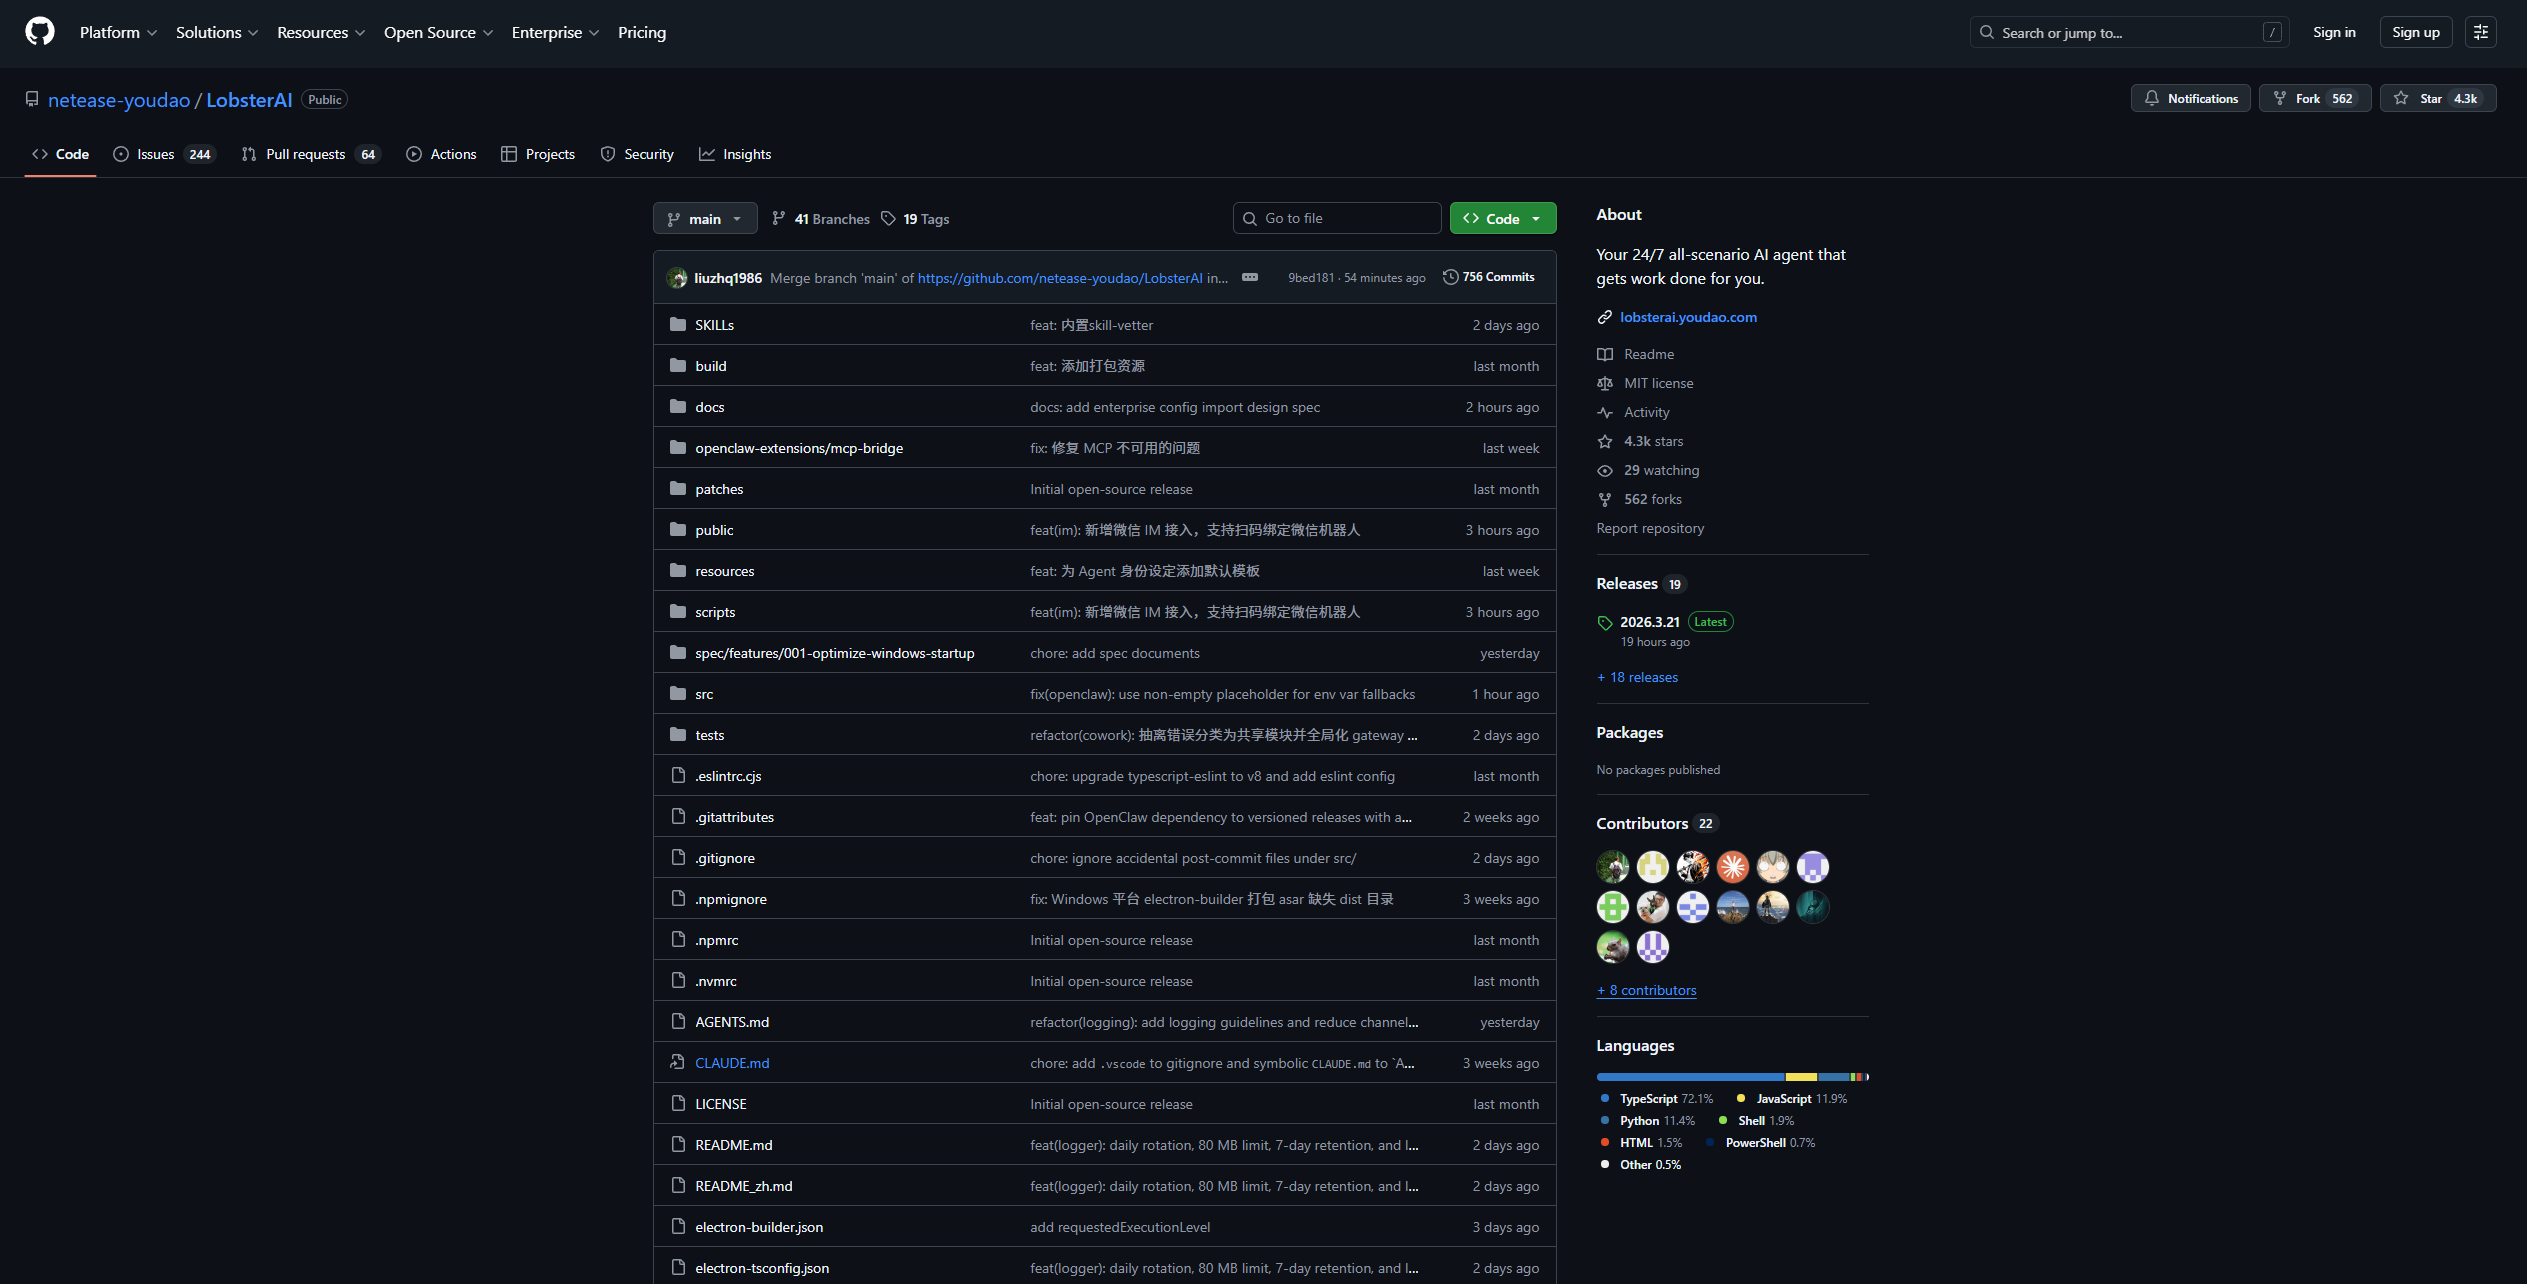The width and height of the screenshot is (2527, 1284).
Task: Open the Solutions dropdown menu
Action: (x=217, y=32)
